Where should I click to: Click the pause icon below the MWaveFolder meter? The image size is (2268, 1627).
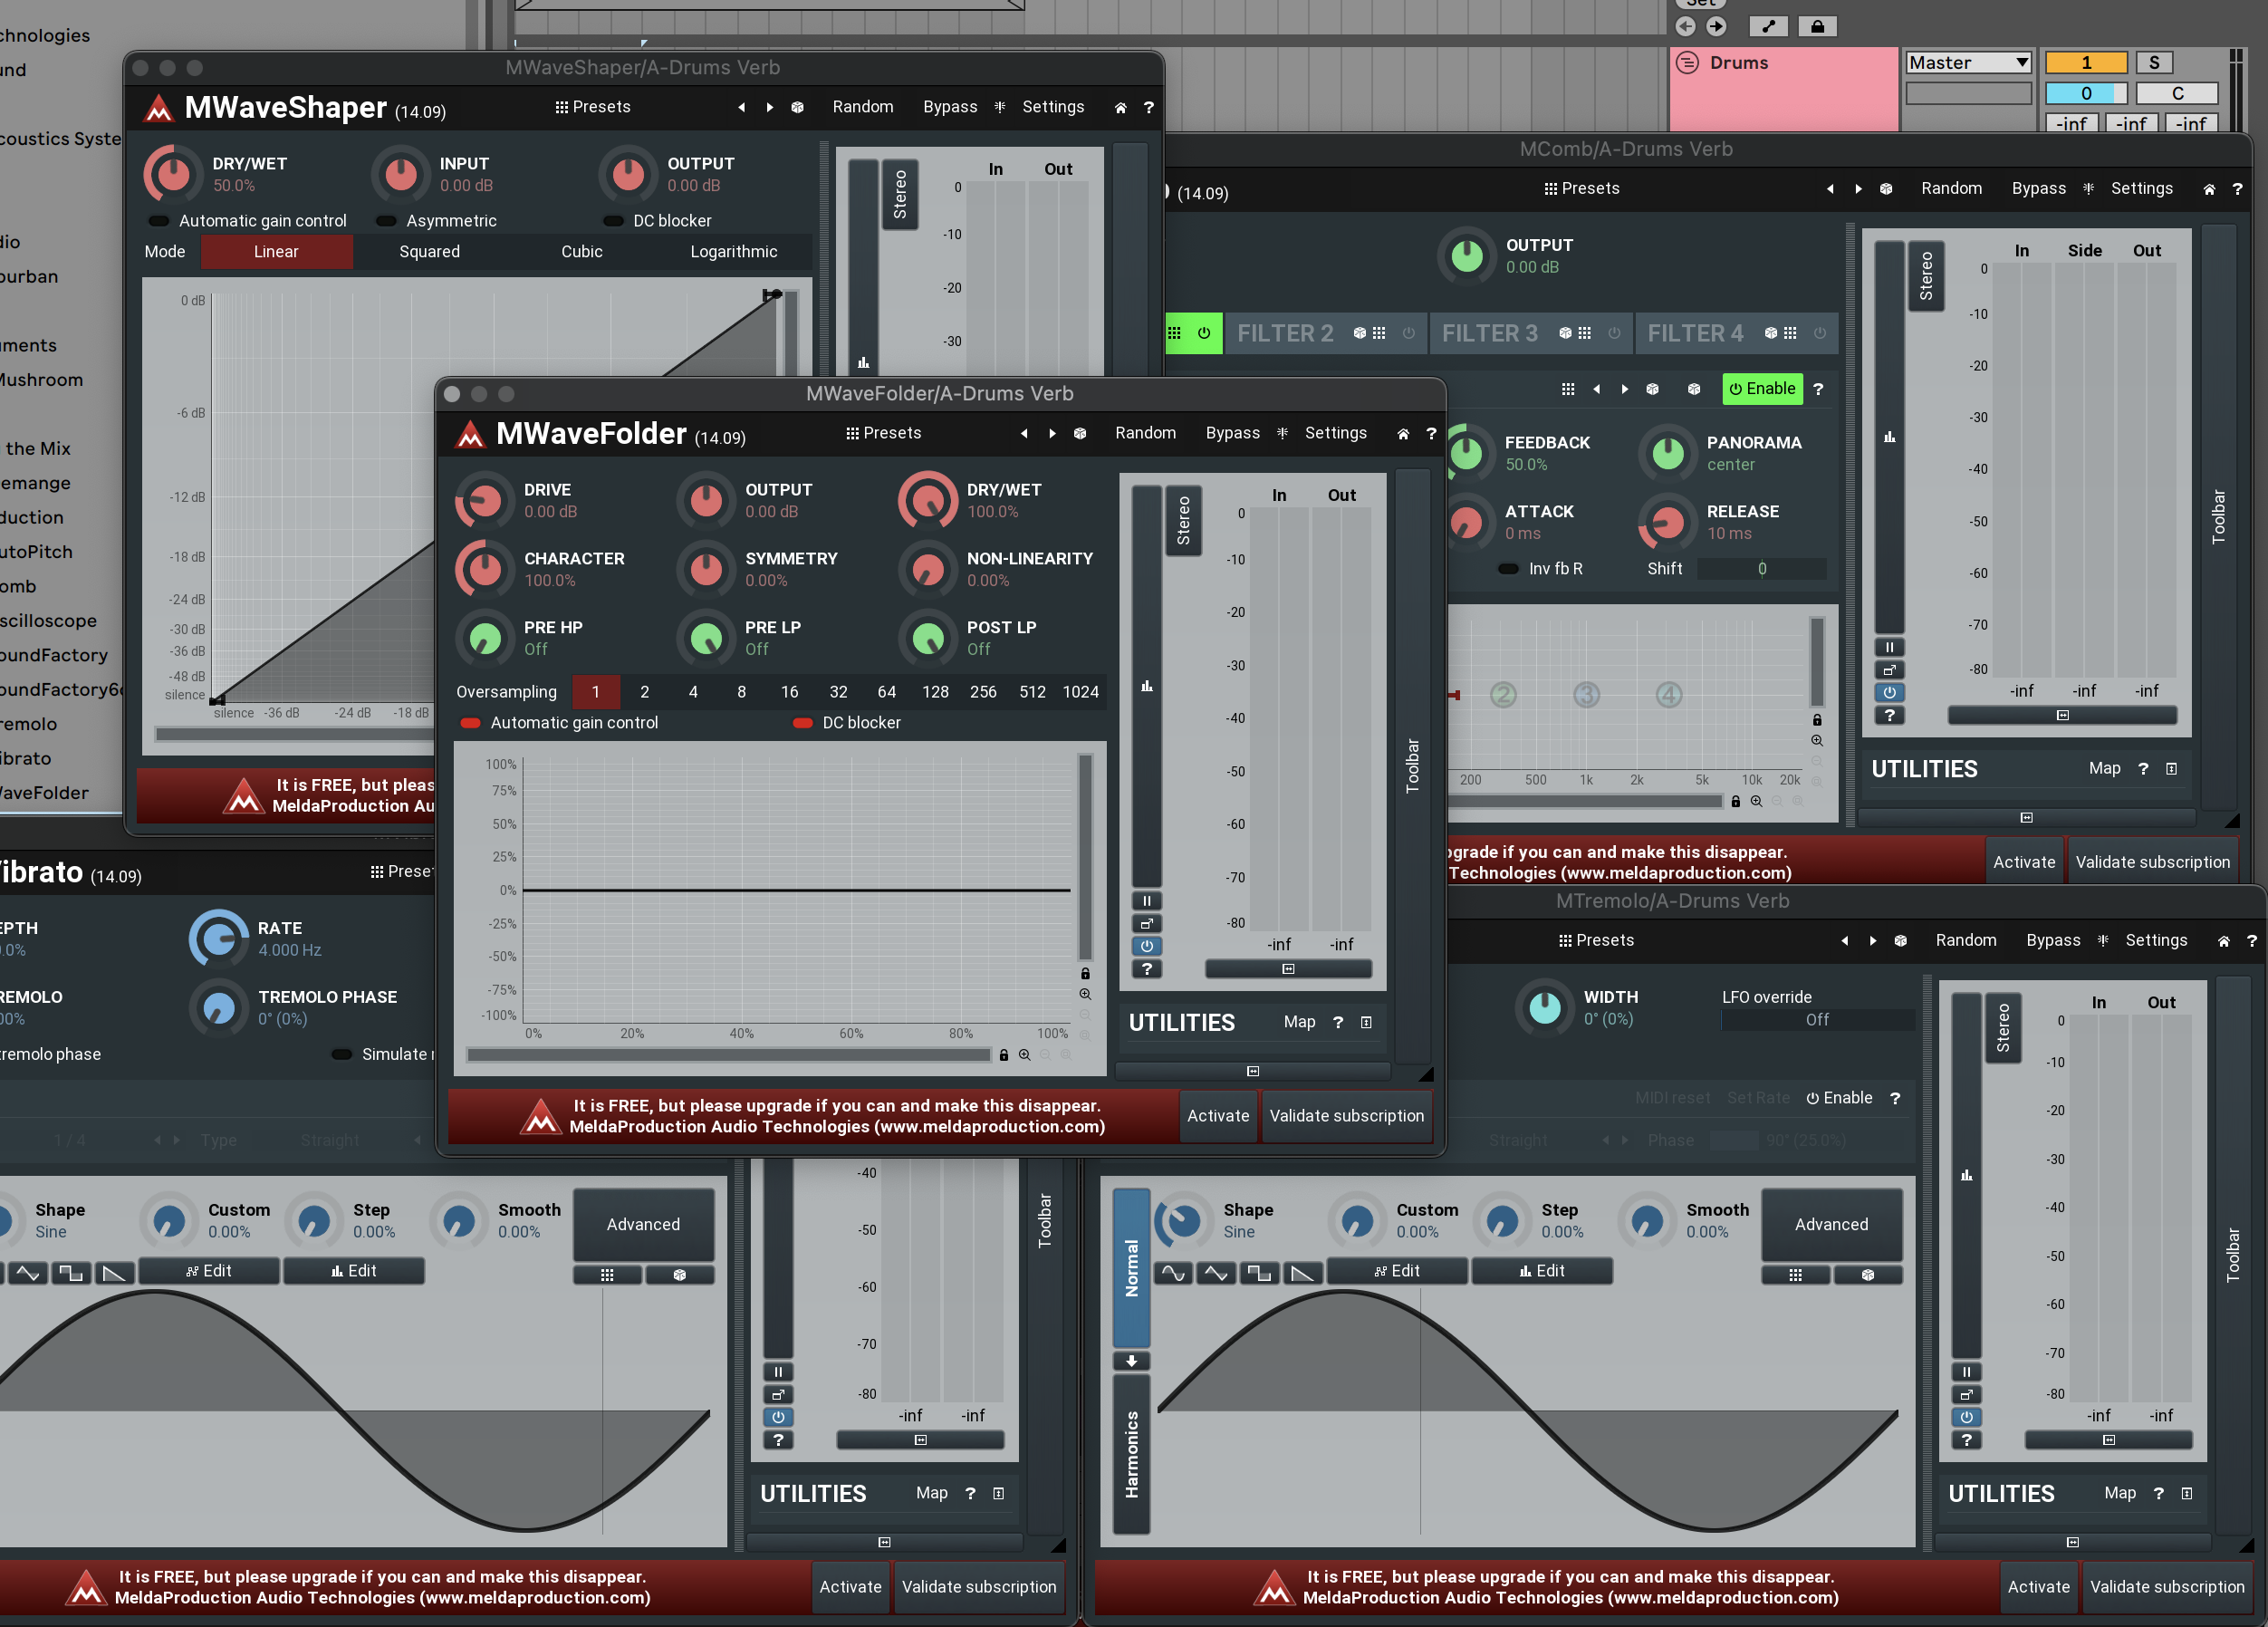[x=1147, y=901]
